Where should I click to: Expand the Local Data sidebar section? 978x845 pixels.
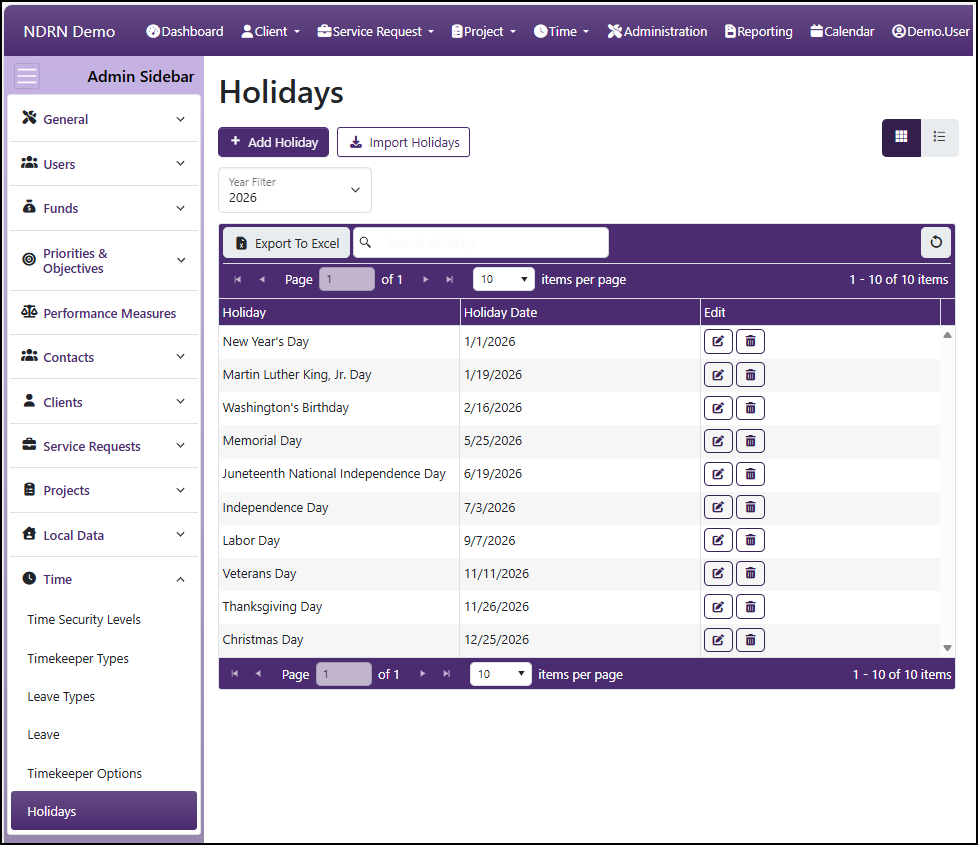pos(104,535)
